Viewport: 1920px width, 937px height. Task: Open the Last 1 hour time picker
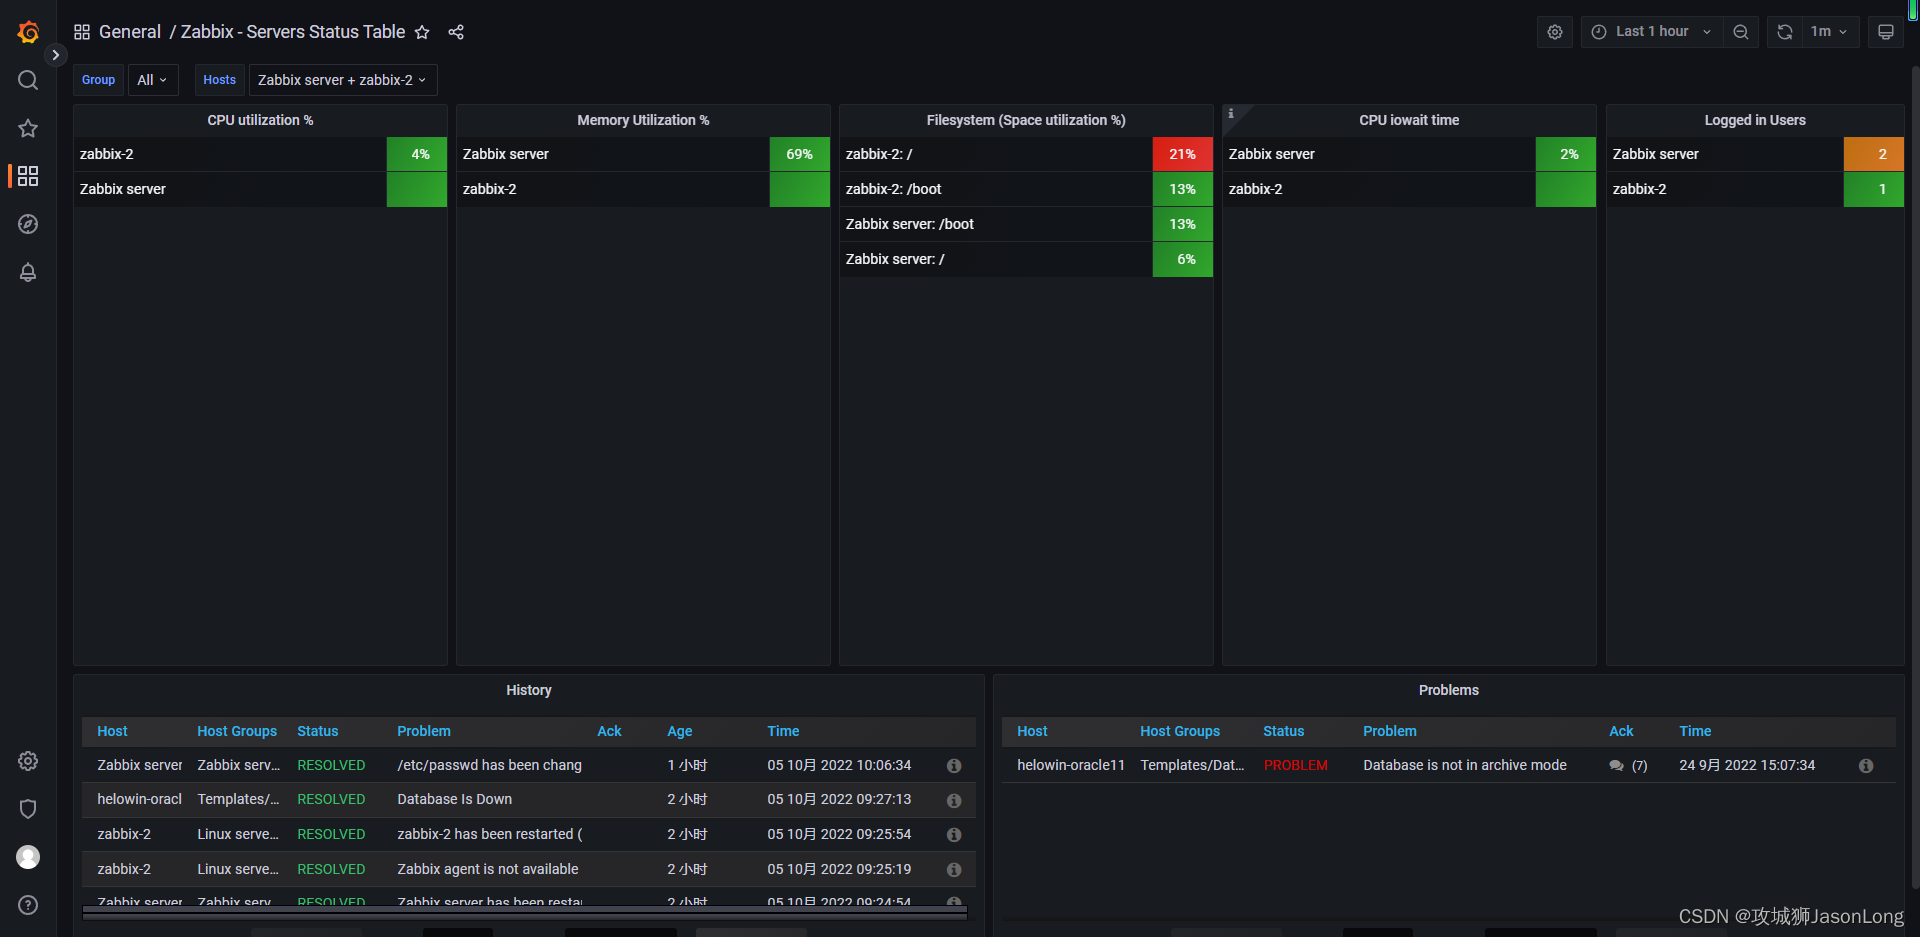click(x=1650, y=31)
